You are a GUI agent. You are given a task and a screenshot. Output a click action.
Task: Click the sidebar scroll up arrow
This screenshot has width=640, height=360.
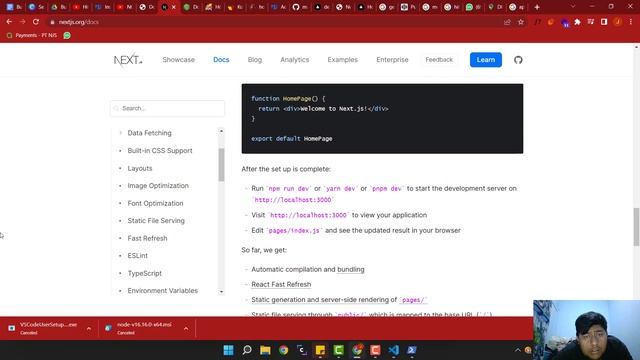[x=221, y=131]
